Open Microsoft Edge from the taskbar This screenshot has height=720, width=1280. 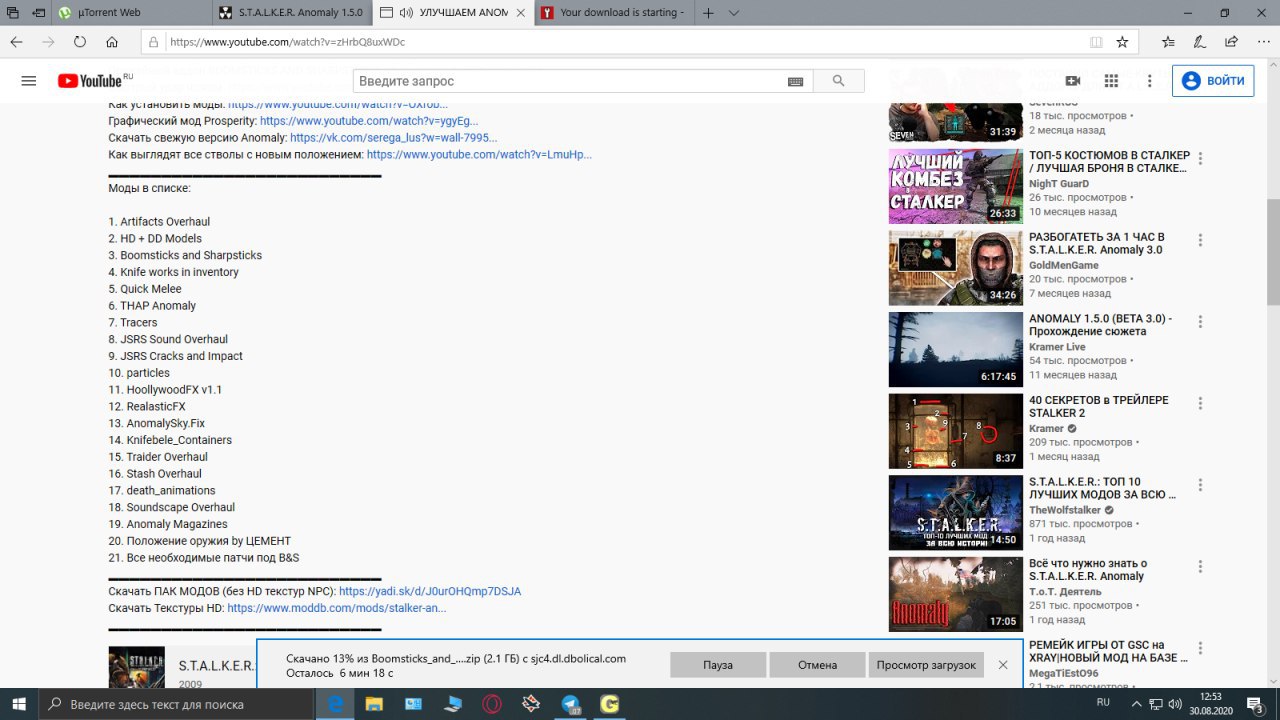pos(337,704)
